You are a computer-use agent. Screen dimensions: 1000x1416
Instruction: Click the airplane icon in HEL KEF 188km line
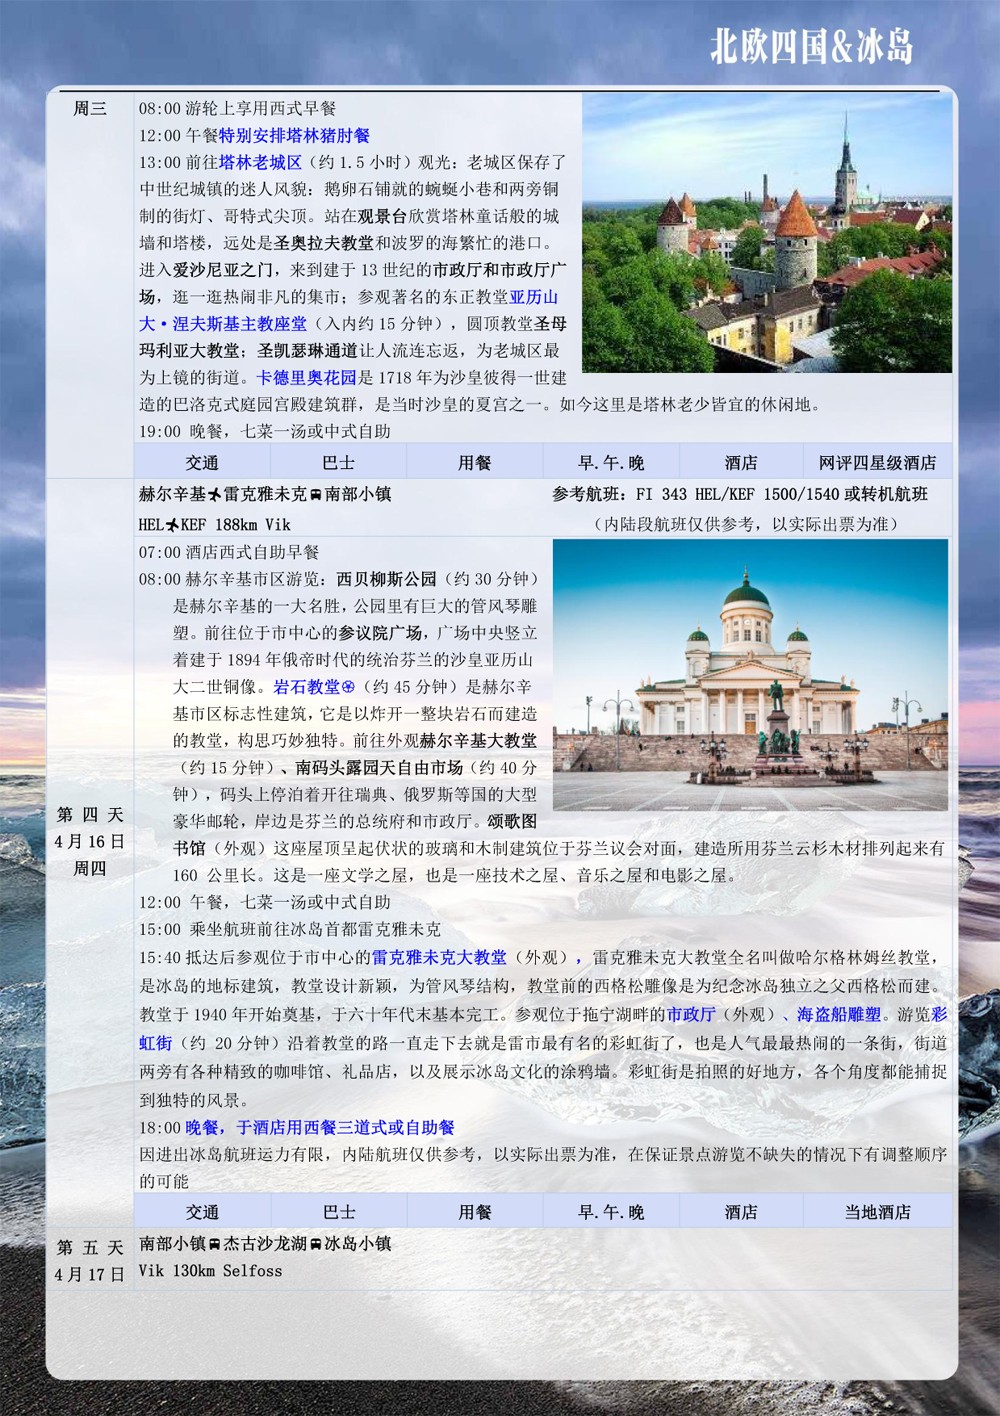pos(172,525)
